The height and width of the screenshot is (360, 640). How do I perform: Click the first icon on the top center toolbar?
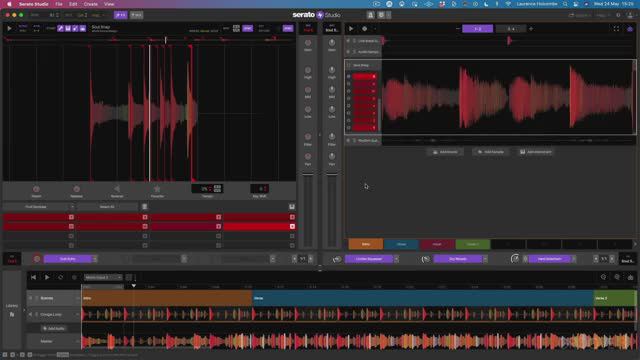click(x=371, y=15)
